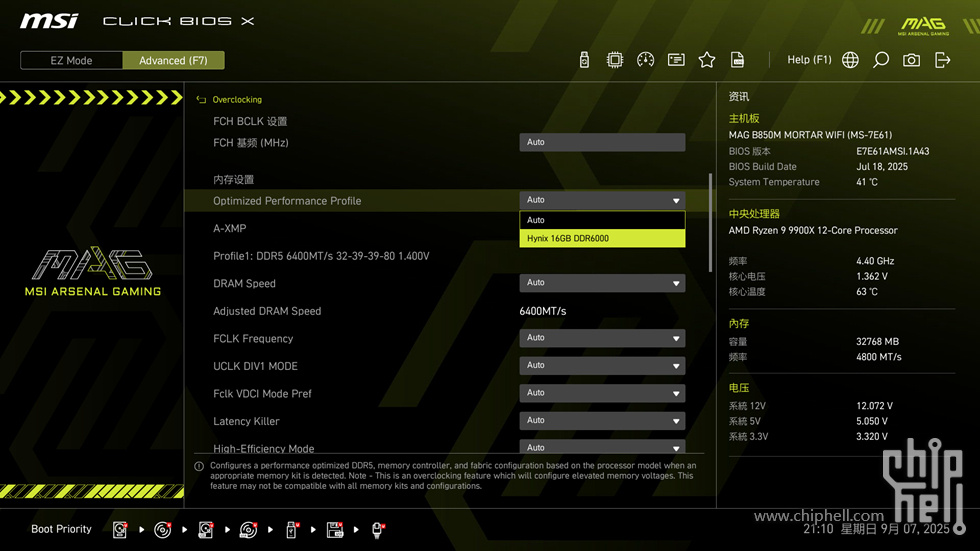Click BIOS version E7E61AMSI.1A43 value
Viewport: 980px width, 551px height.
coord(892,151)
